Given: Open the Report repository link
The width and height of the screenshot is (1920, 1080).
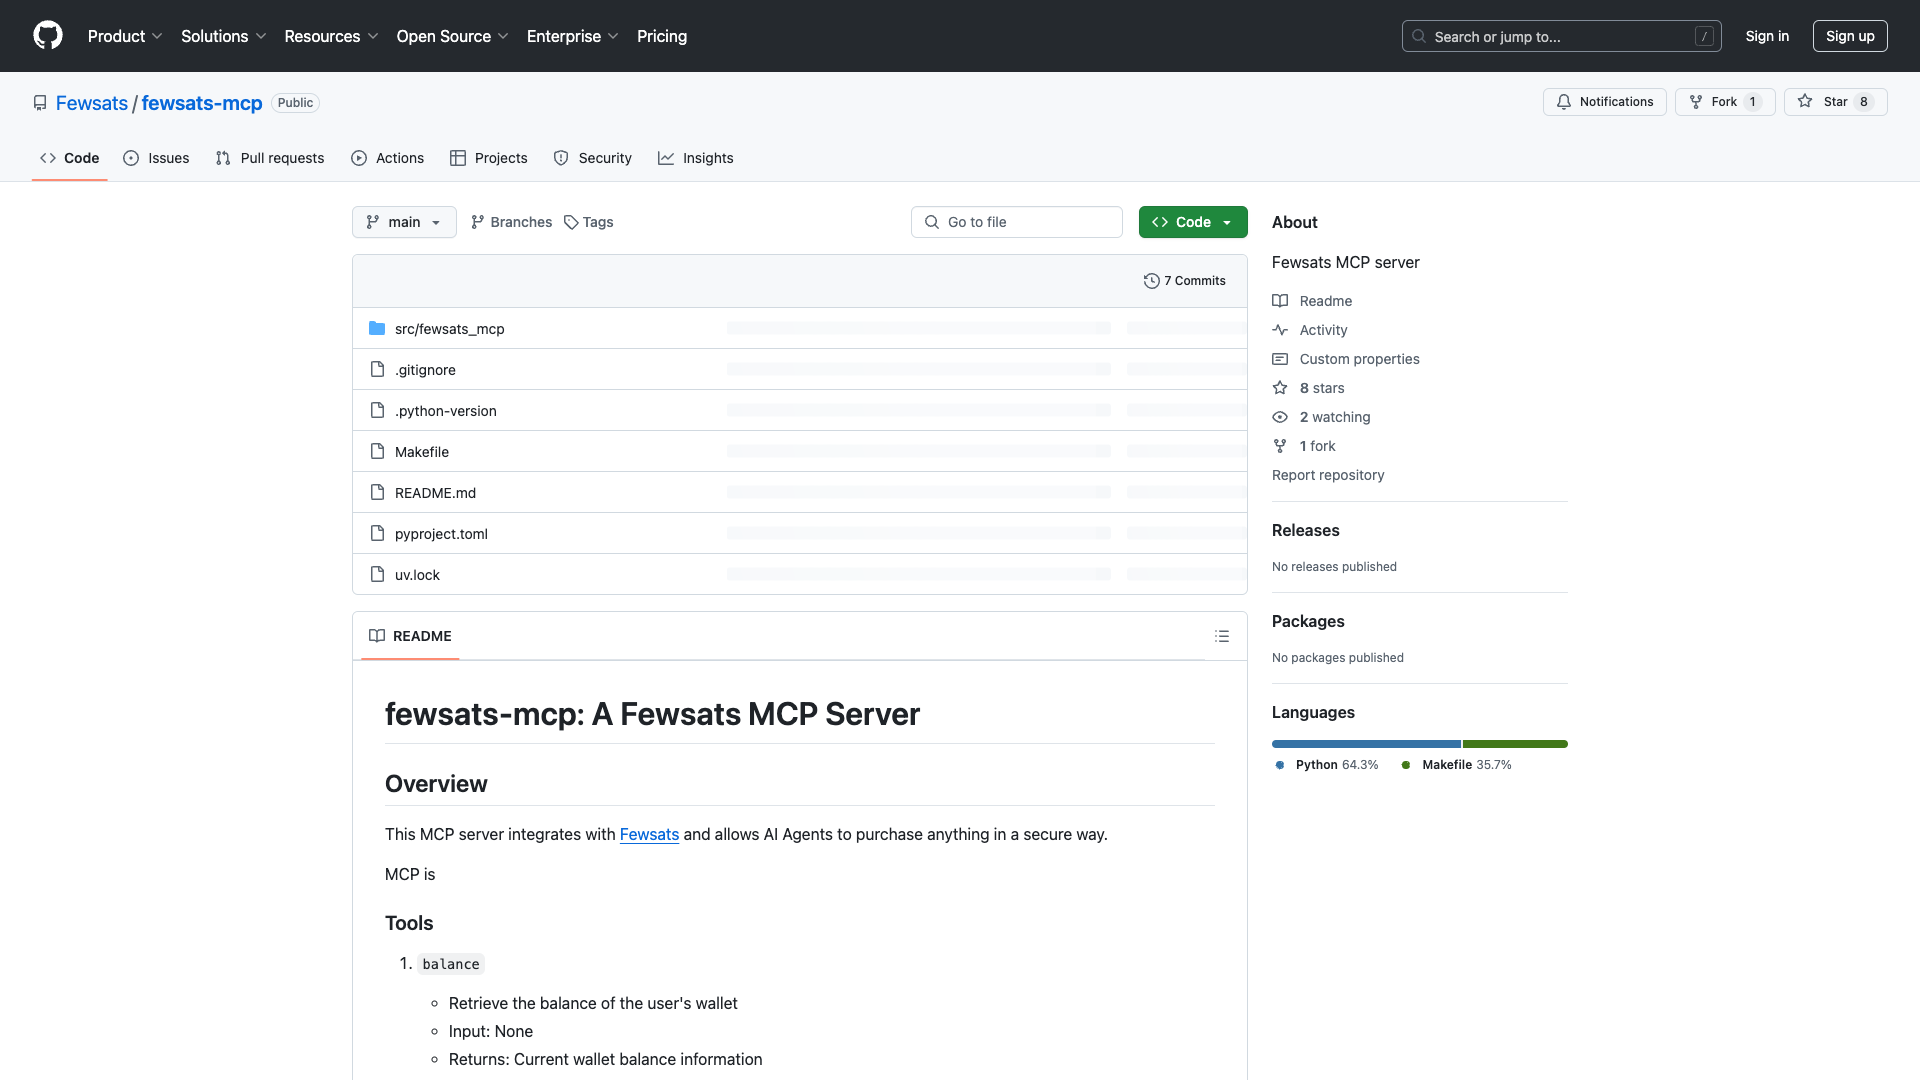Looking at the screenshot, I should click(x=1327, y=475).
